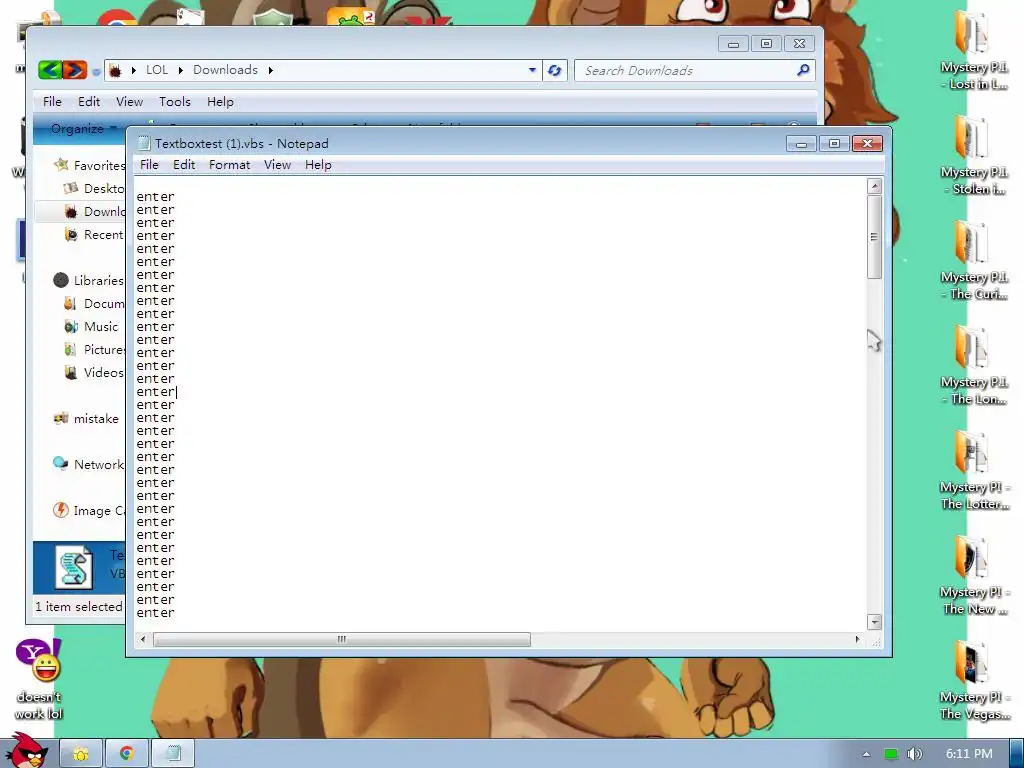
Task: Click the orange Forward arrow in Explorer
Action: click(74, 70)
